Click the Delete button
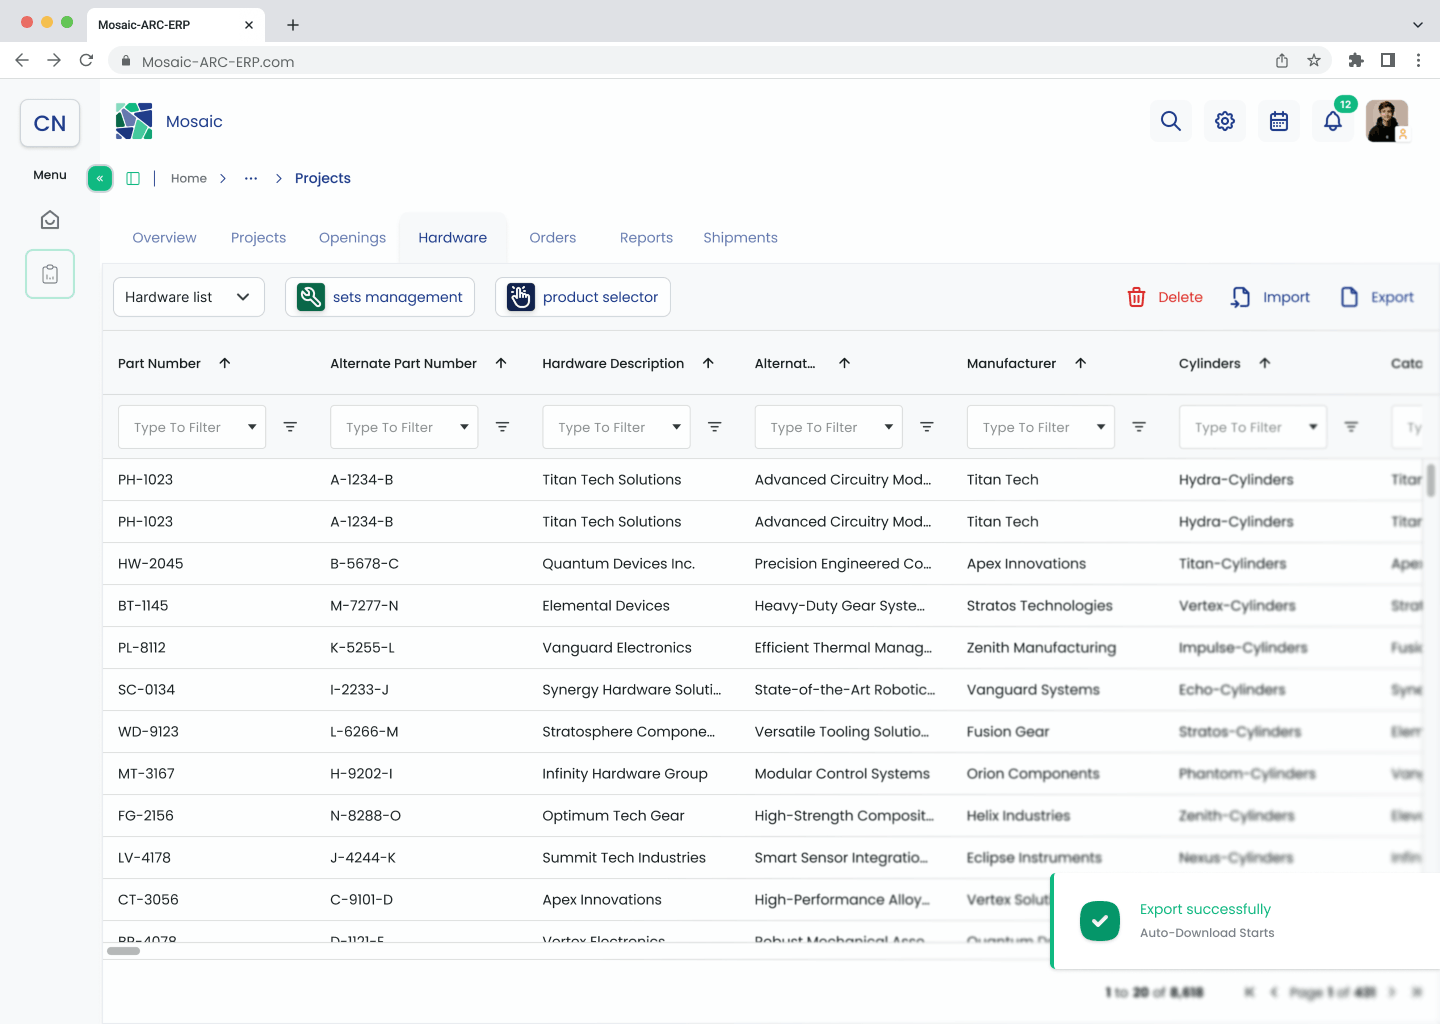The height and width of the screenshot is (1024, 1440). pos(1165,297)
